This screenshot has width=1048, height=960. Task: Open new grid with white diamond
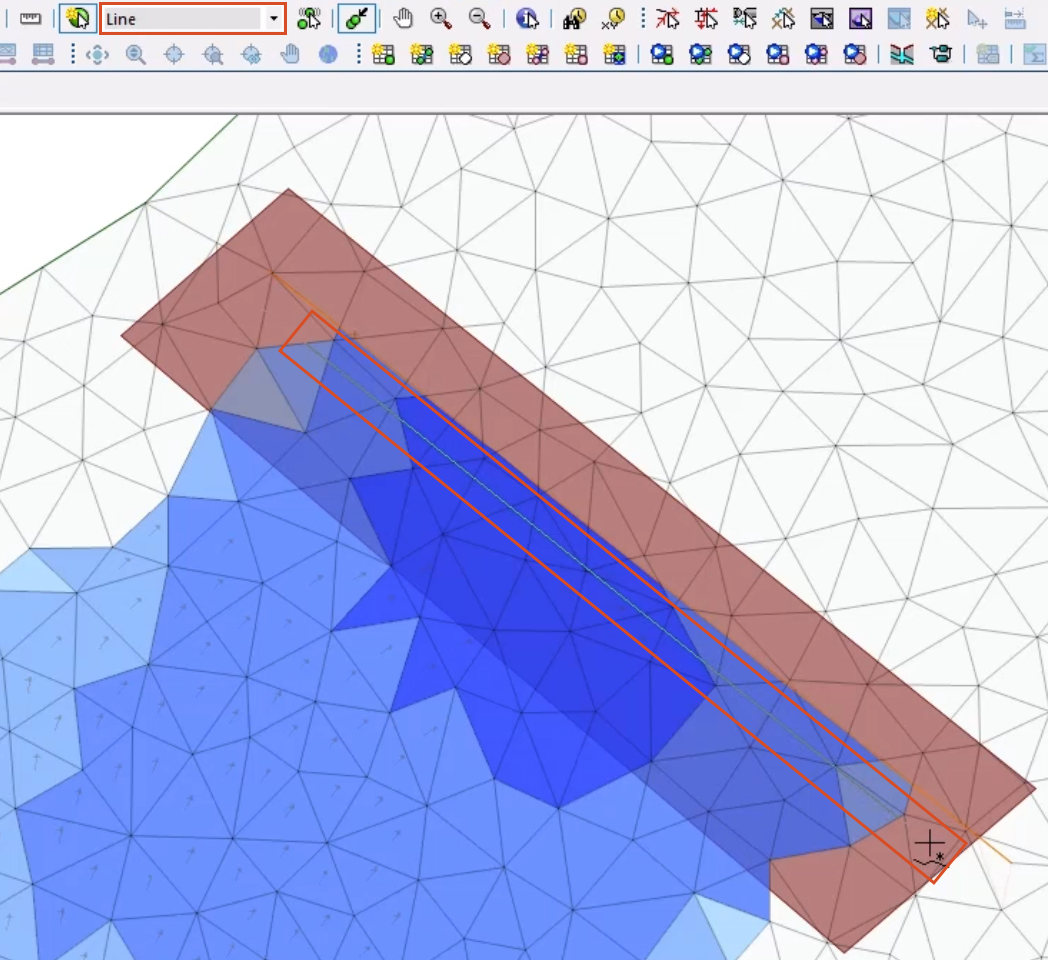click(x=461, y=54)
